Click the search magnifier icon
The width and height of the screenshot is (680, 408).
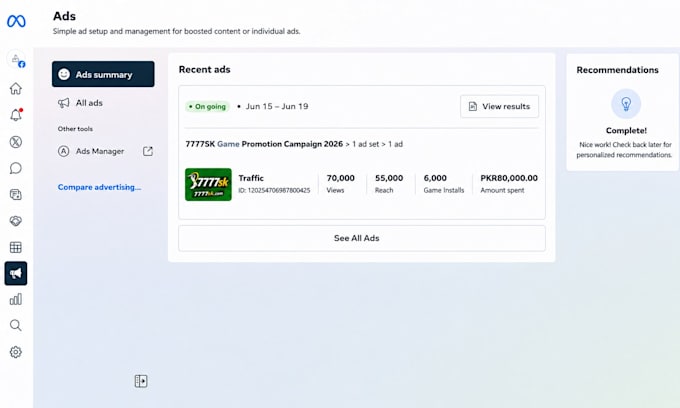[x=16, y=325]
